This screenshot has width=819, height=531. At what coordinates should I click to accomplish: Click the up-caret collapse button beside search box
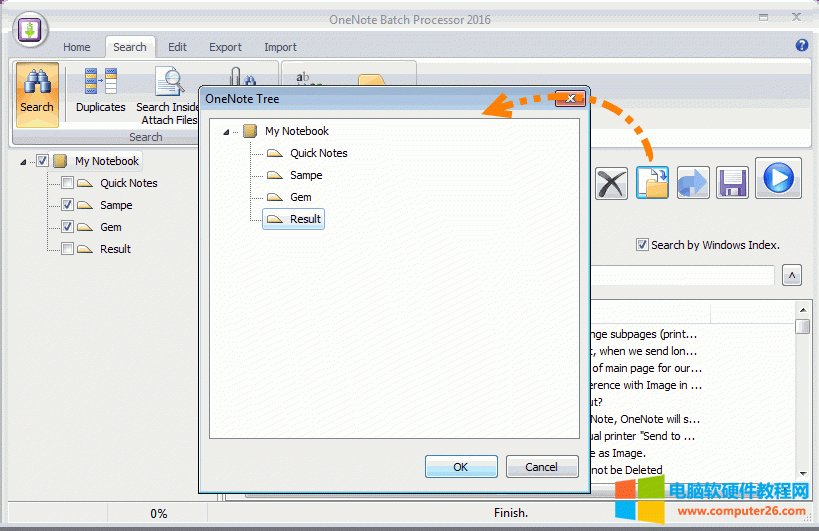point(791,275)
